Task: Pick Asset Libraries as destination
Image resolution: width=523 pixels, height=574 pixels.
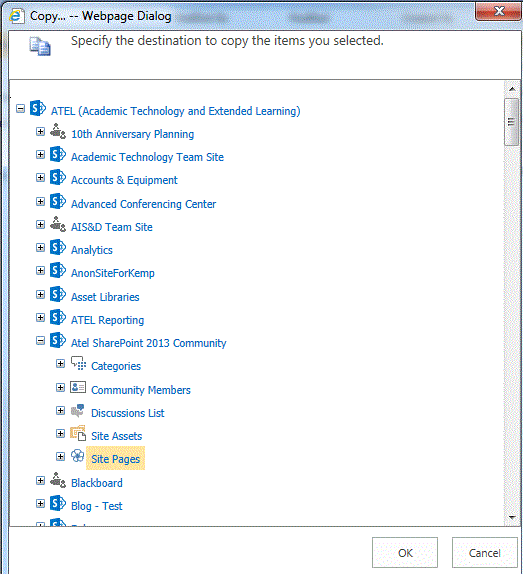Action: pyautogui.click(x=105, y=297)
